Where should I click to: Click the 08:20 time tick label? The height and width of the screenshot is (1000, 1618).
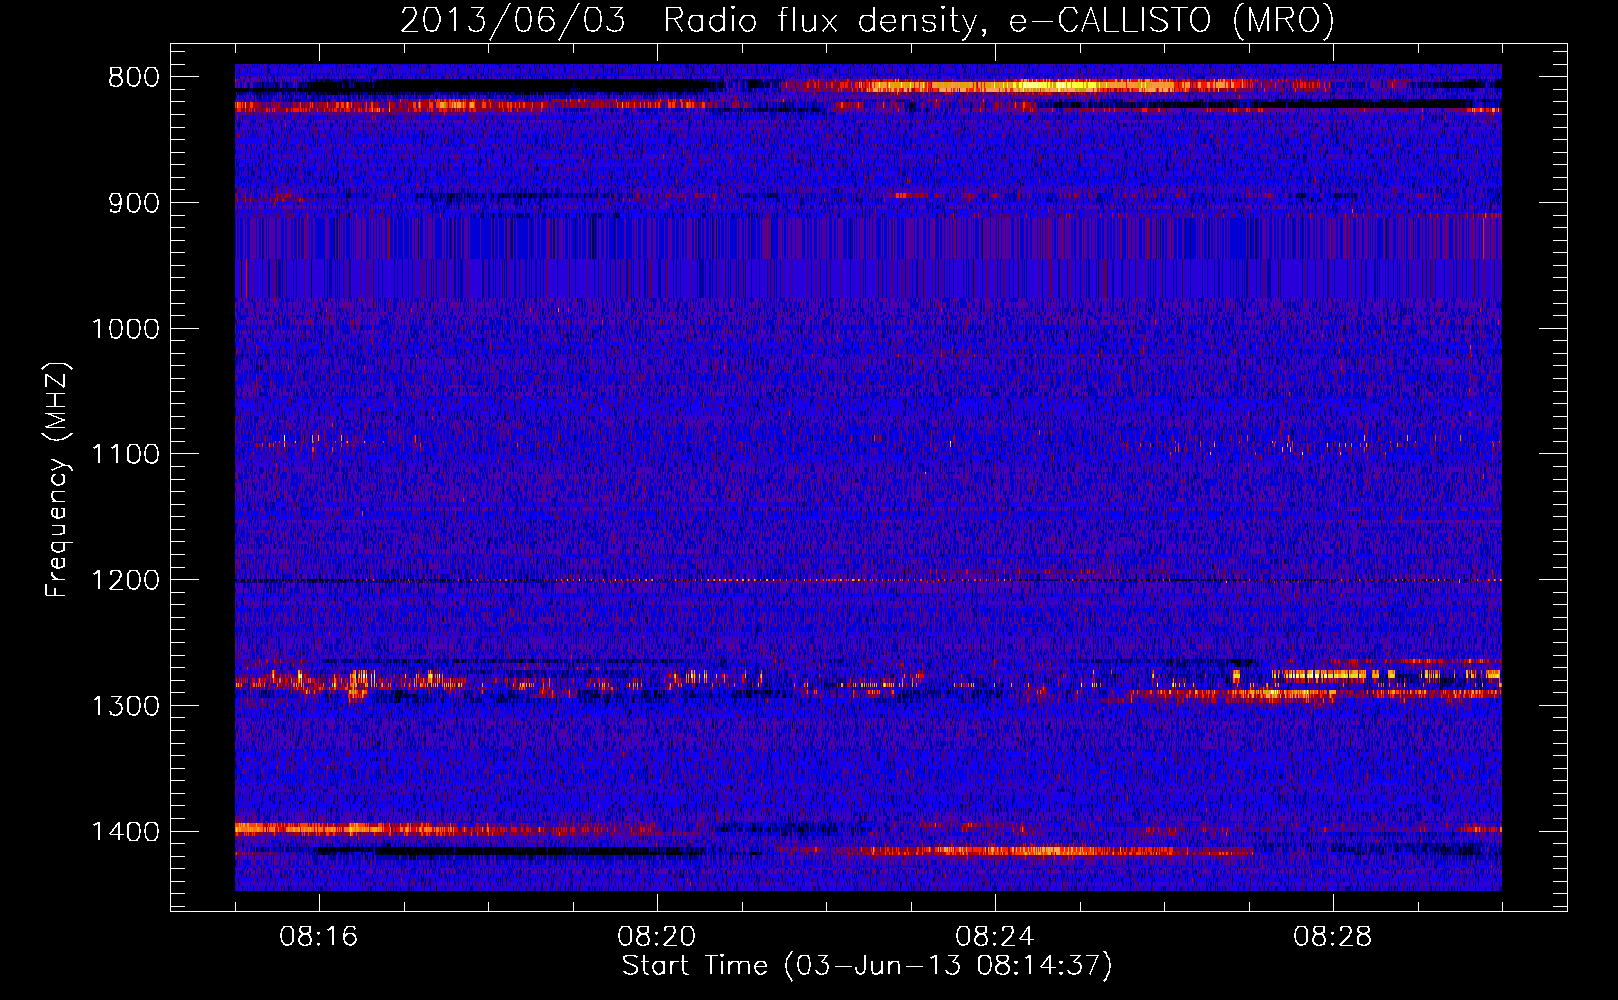(657, 937)
